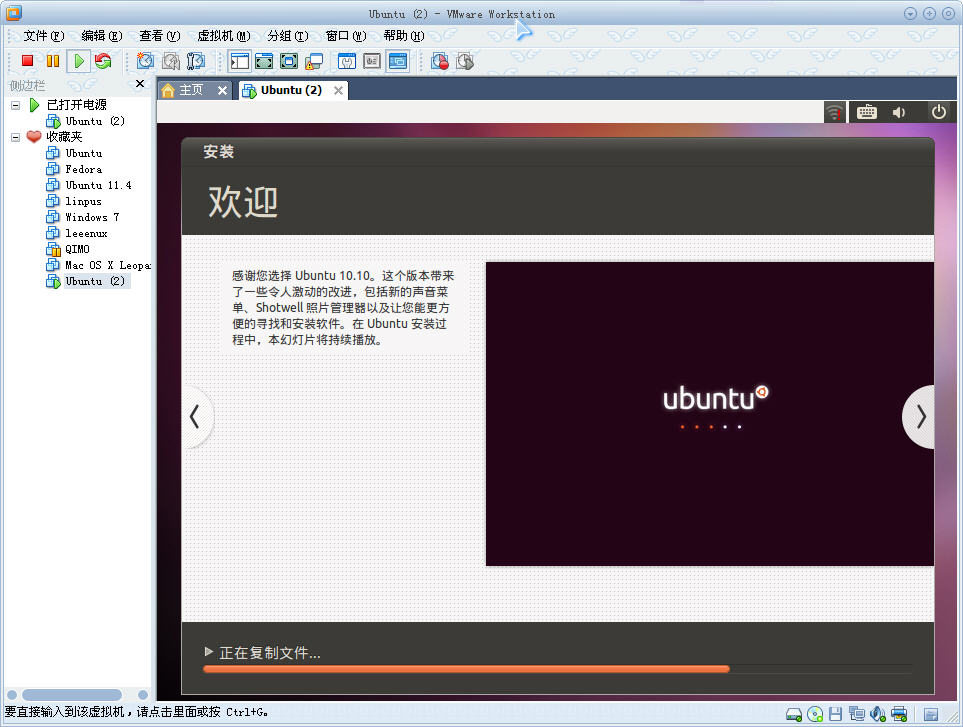Open the 窗口(W) menu
The width and height of the screenshot is (963, 727).
[346, 36]
